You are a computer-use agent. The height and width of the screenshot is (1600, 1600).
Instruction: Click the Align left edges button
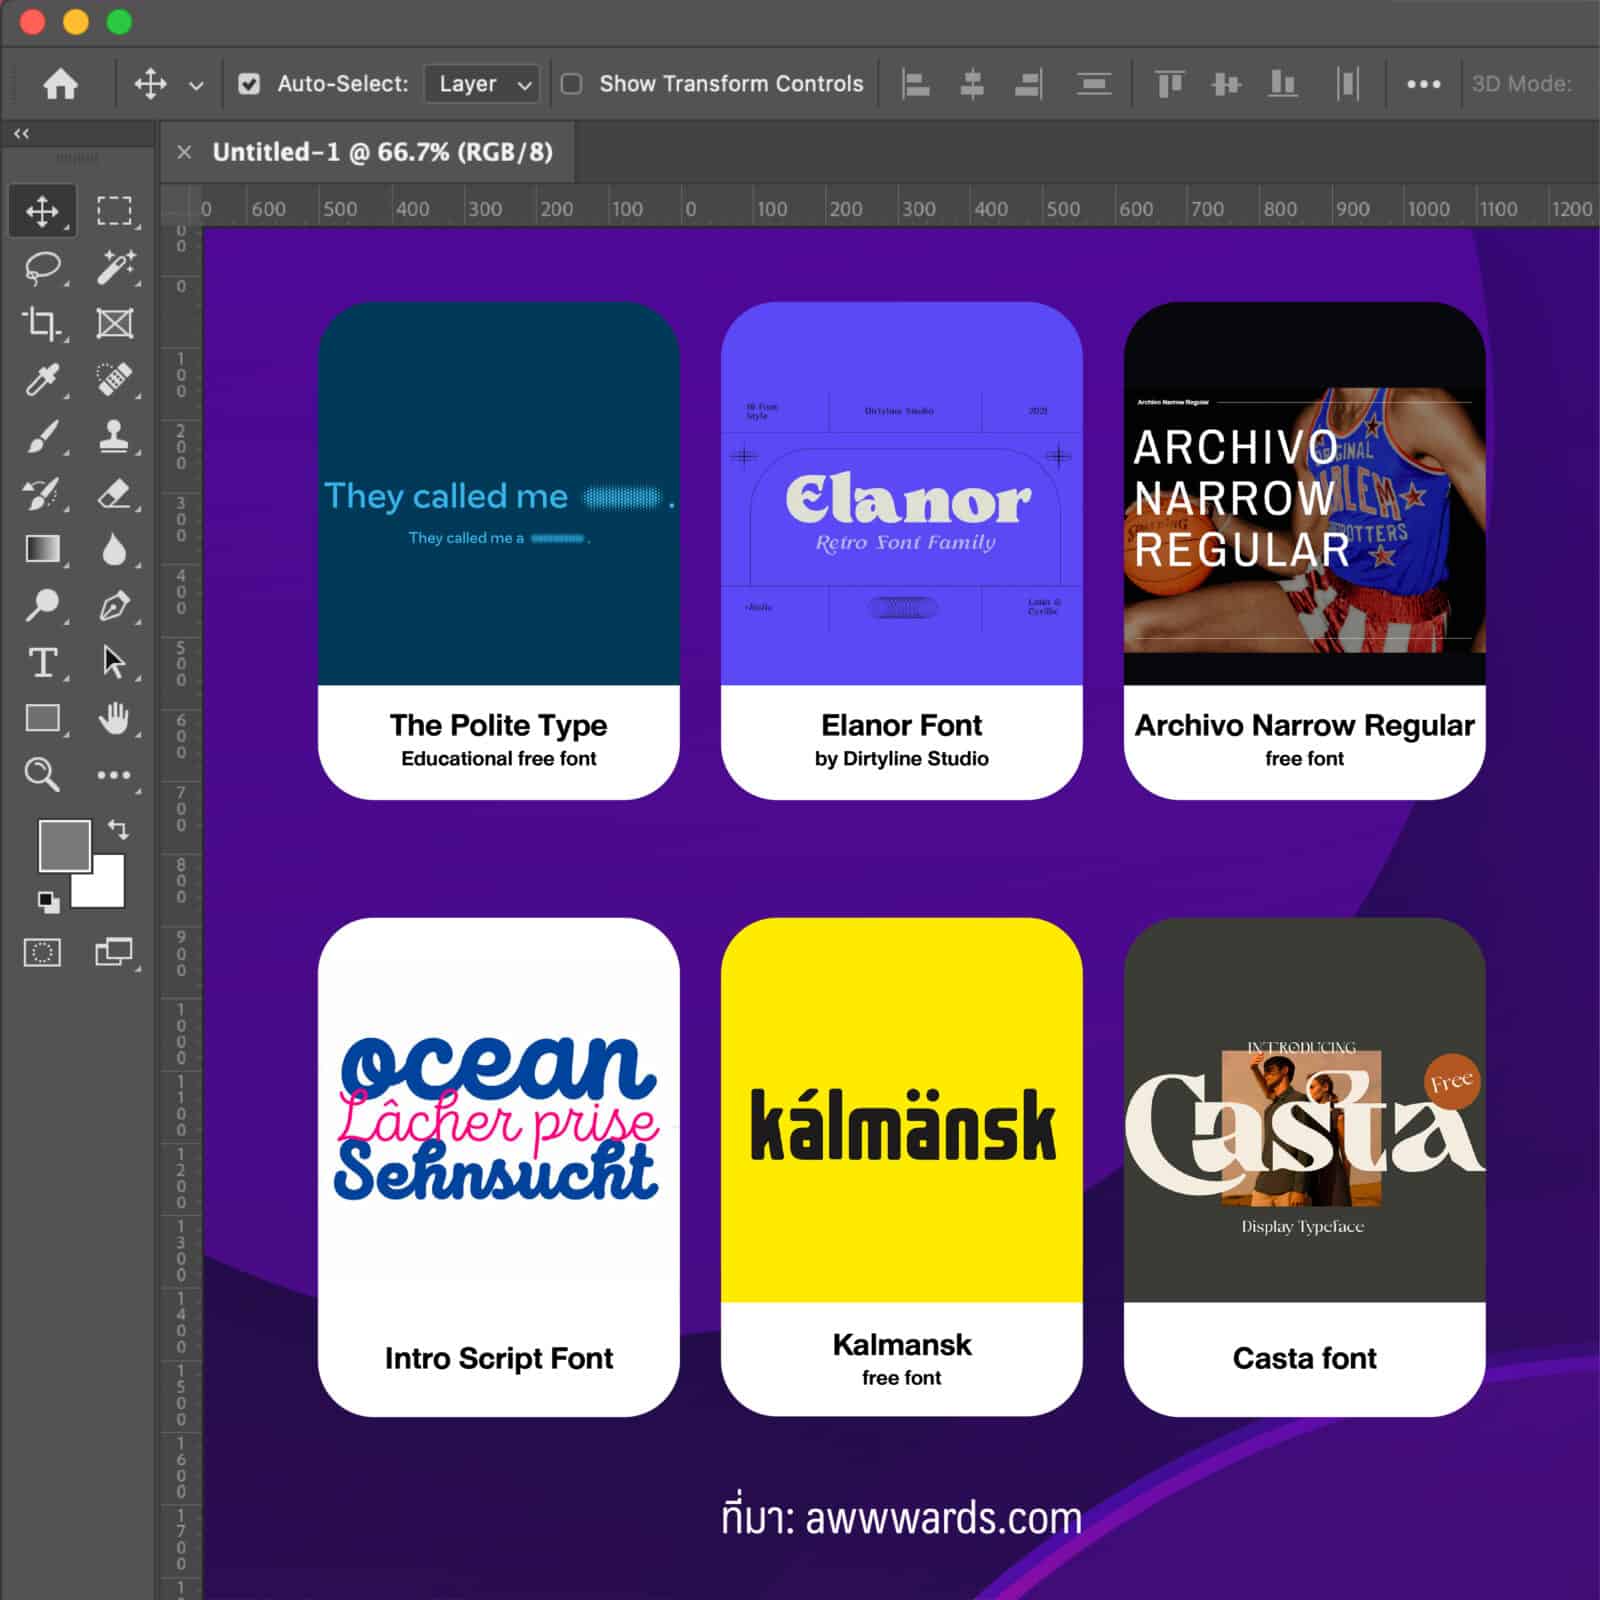click(x=915, y=84)
